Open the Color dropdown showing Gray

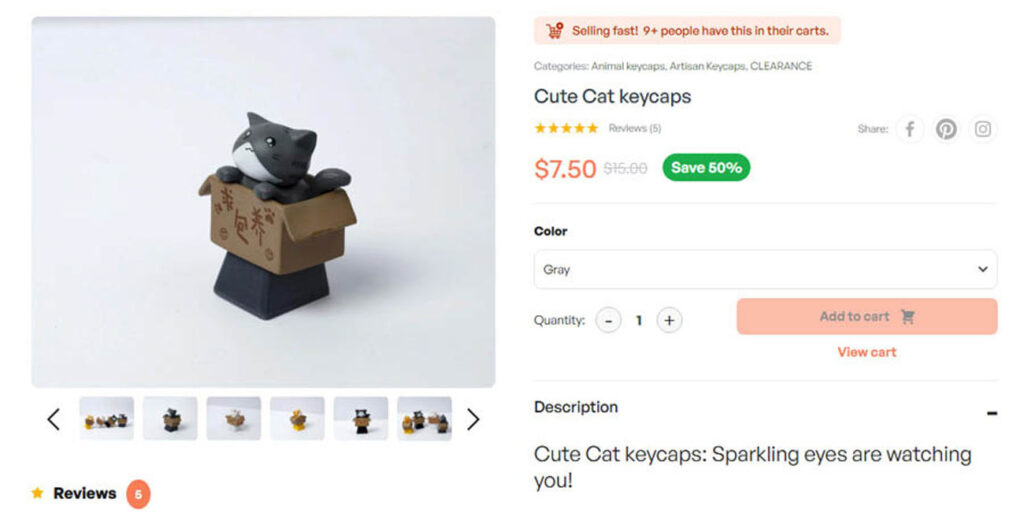coord(765,269)
